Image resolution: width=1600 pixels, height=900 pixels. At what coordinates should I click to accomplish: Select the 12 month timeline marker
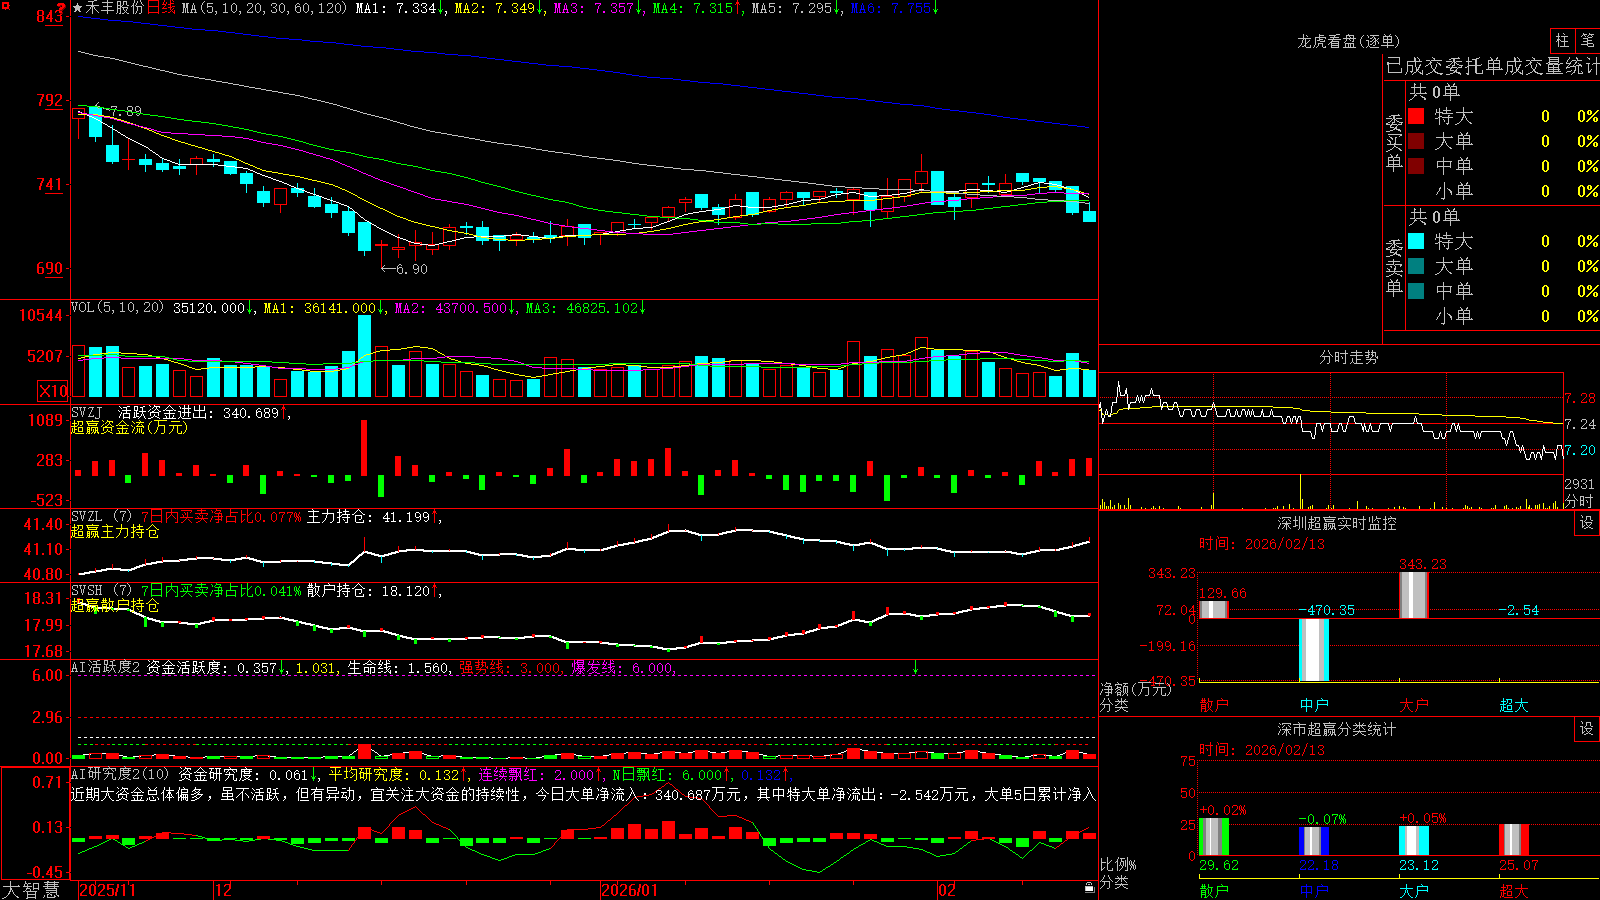(224, 890)
